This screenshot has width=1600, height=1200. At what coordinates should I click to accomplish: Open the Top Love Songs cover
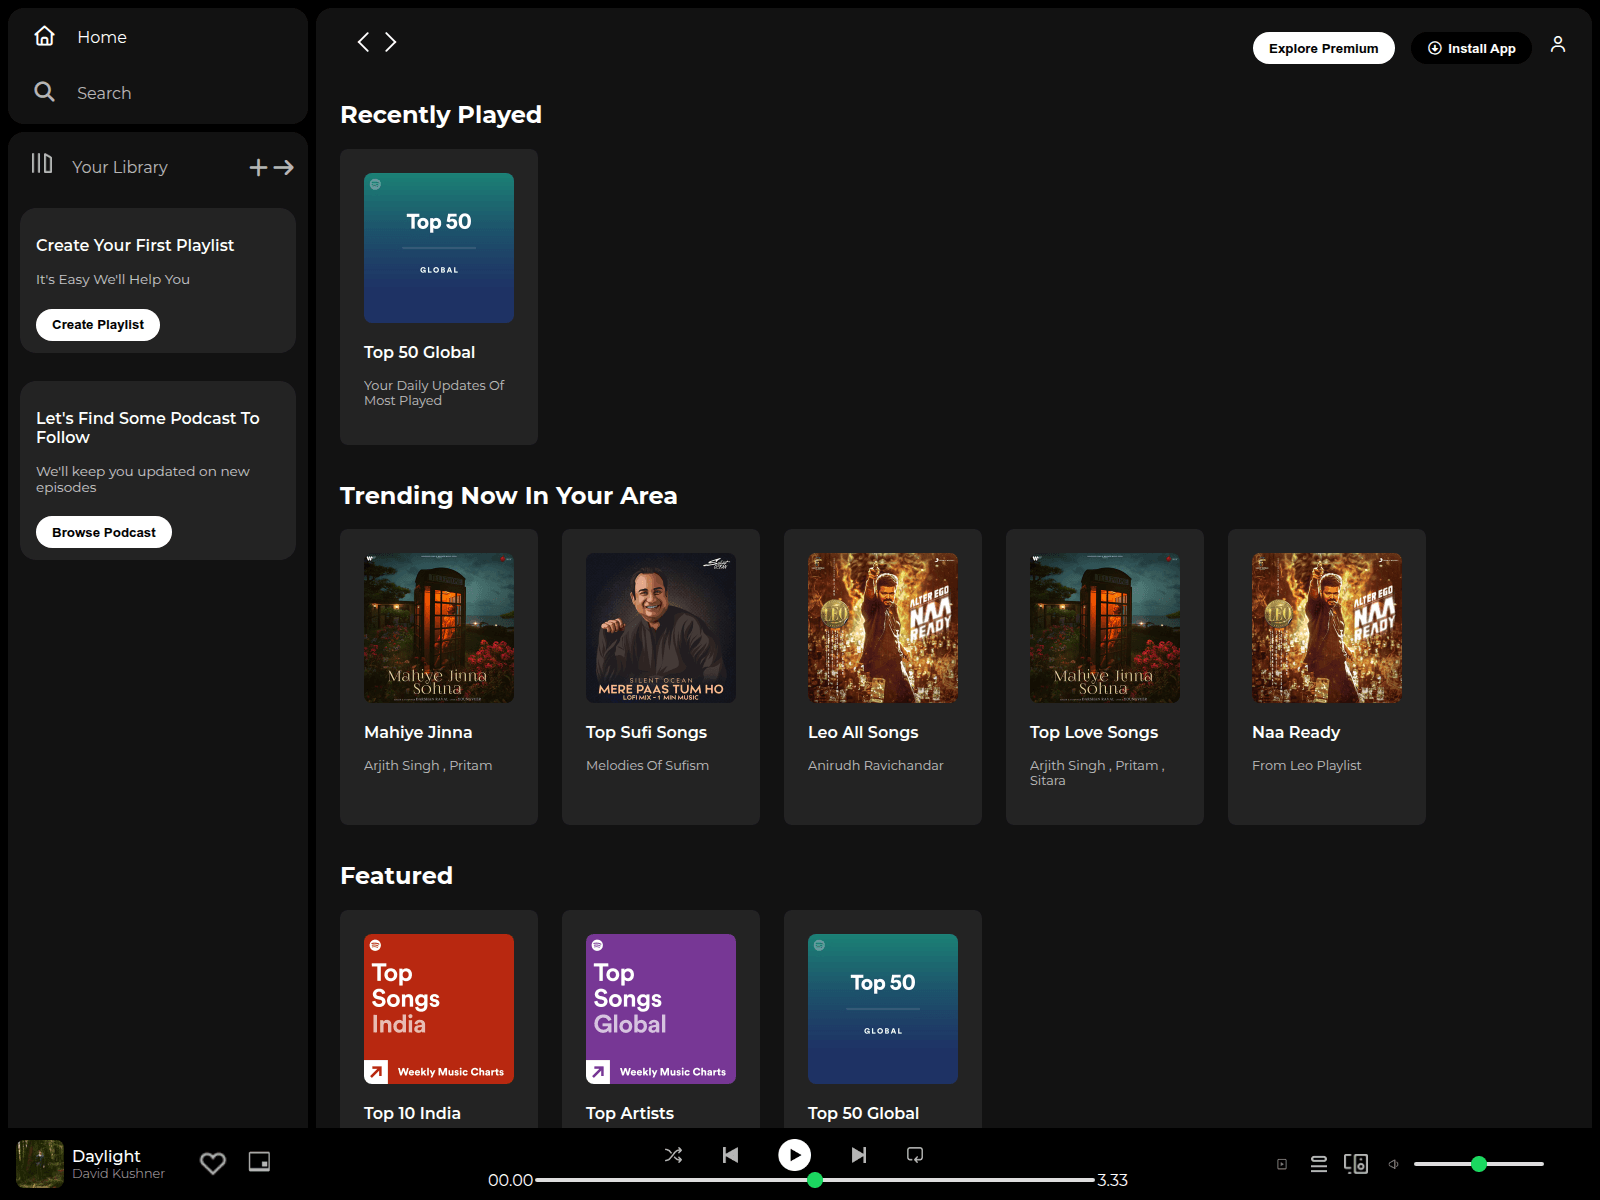[1105, 628]
